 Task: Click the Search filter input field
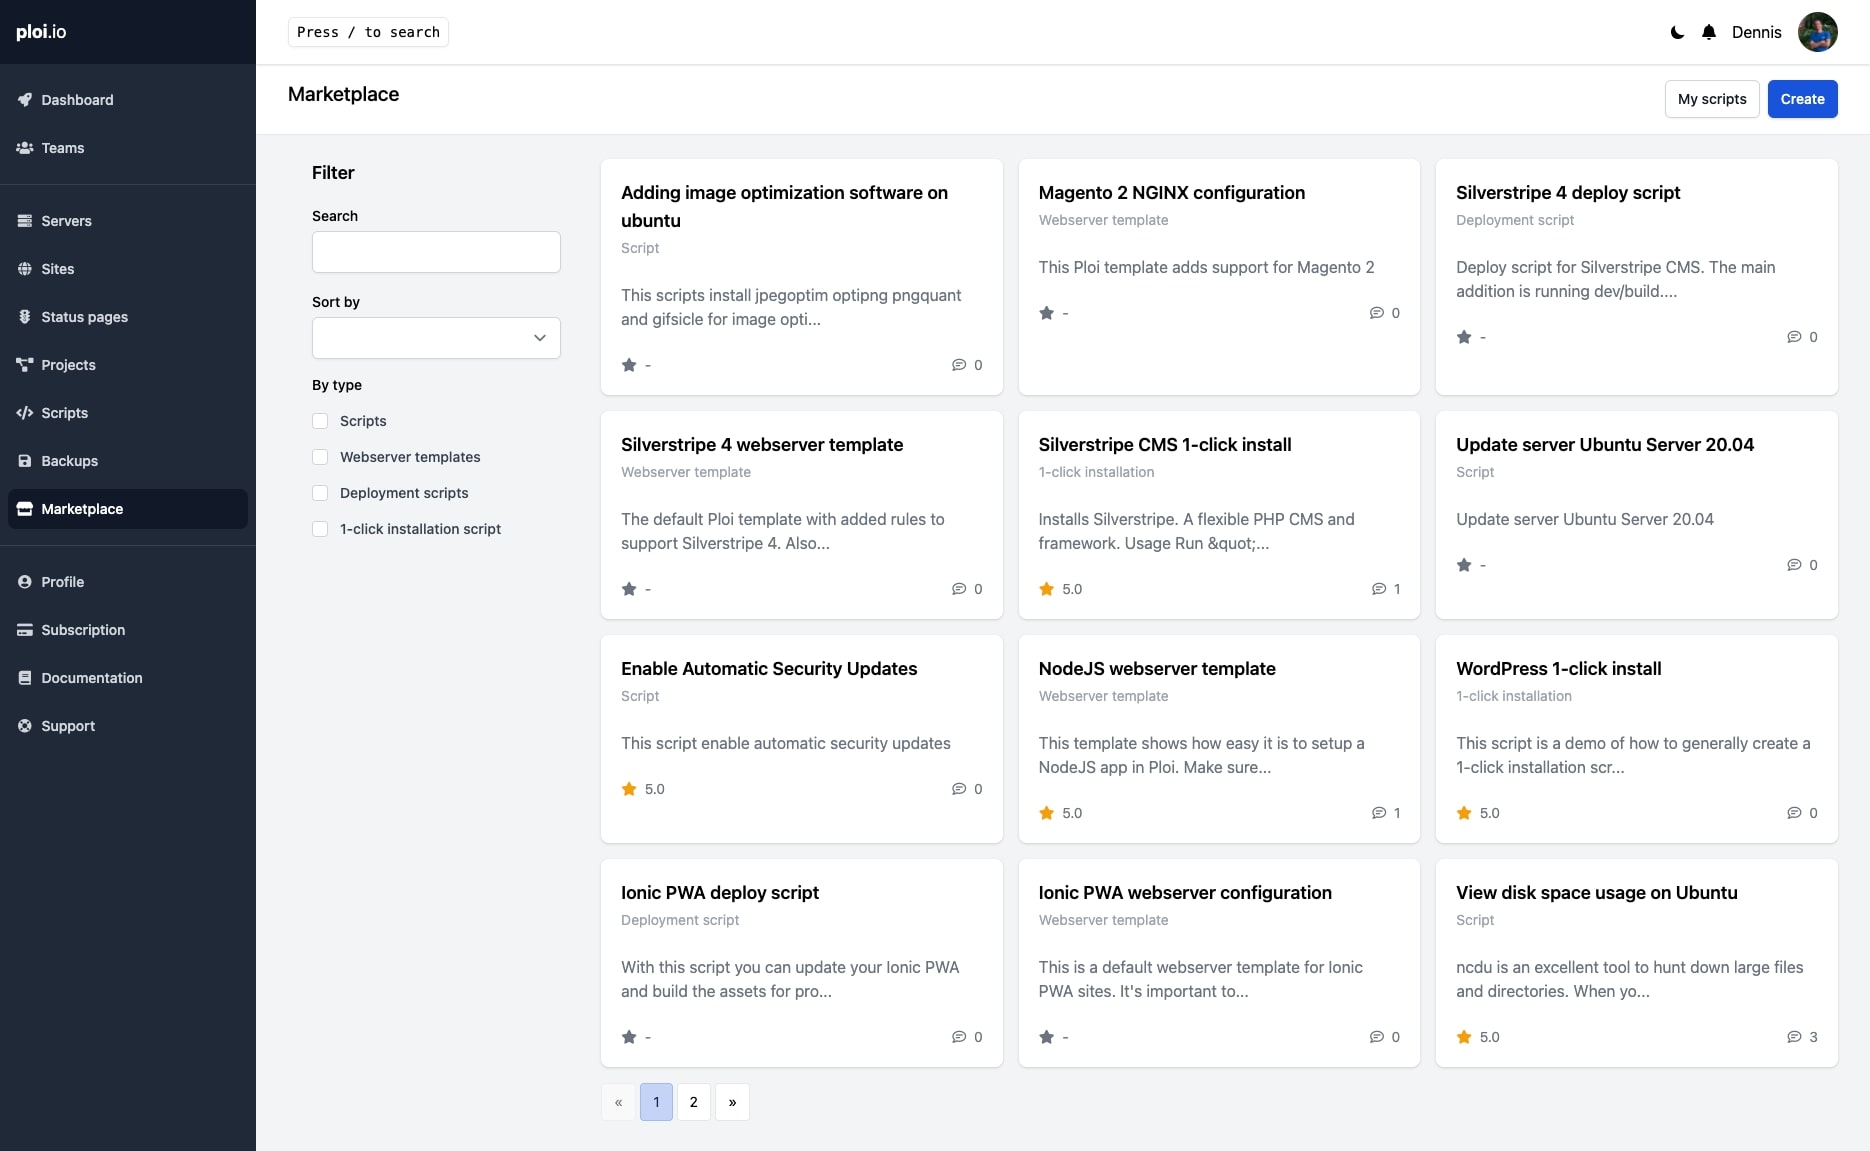436,252
